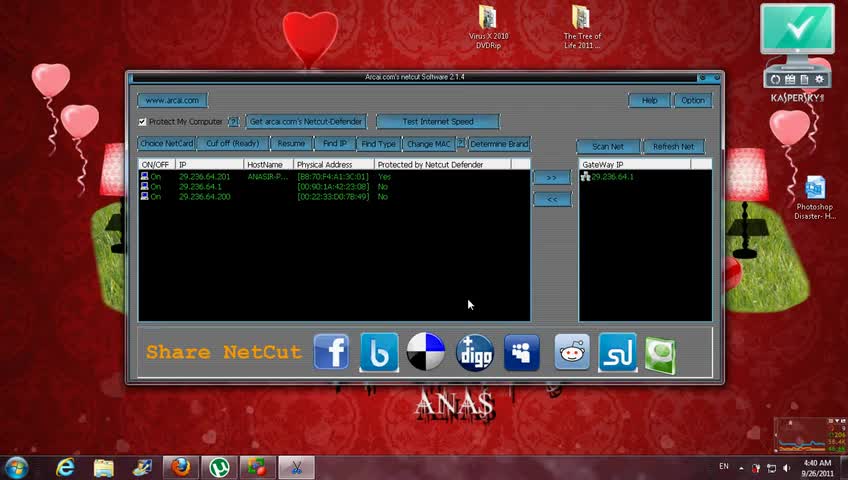This screenshot has height=480, width=848.
Task: Show hidden tray icons arrow
Action: pos(741,468)
